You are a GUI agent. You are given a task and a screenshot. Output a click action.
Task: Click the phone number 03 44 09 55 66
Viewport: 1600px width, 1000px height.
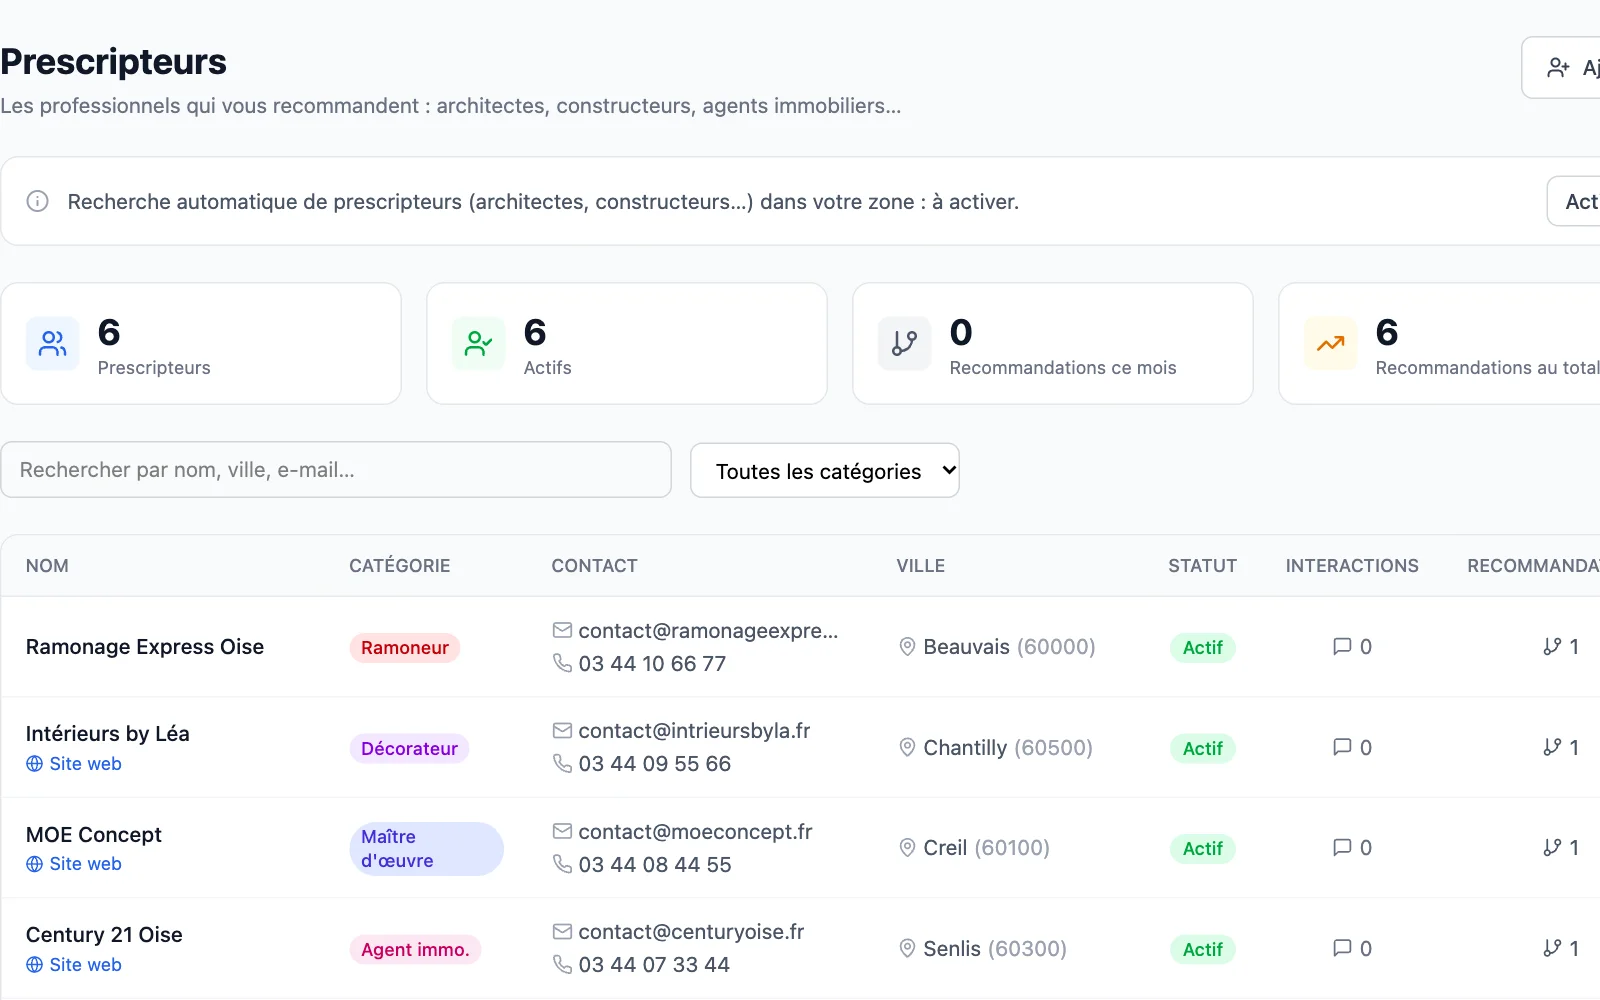click(x=655, y=764)
